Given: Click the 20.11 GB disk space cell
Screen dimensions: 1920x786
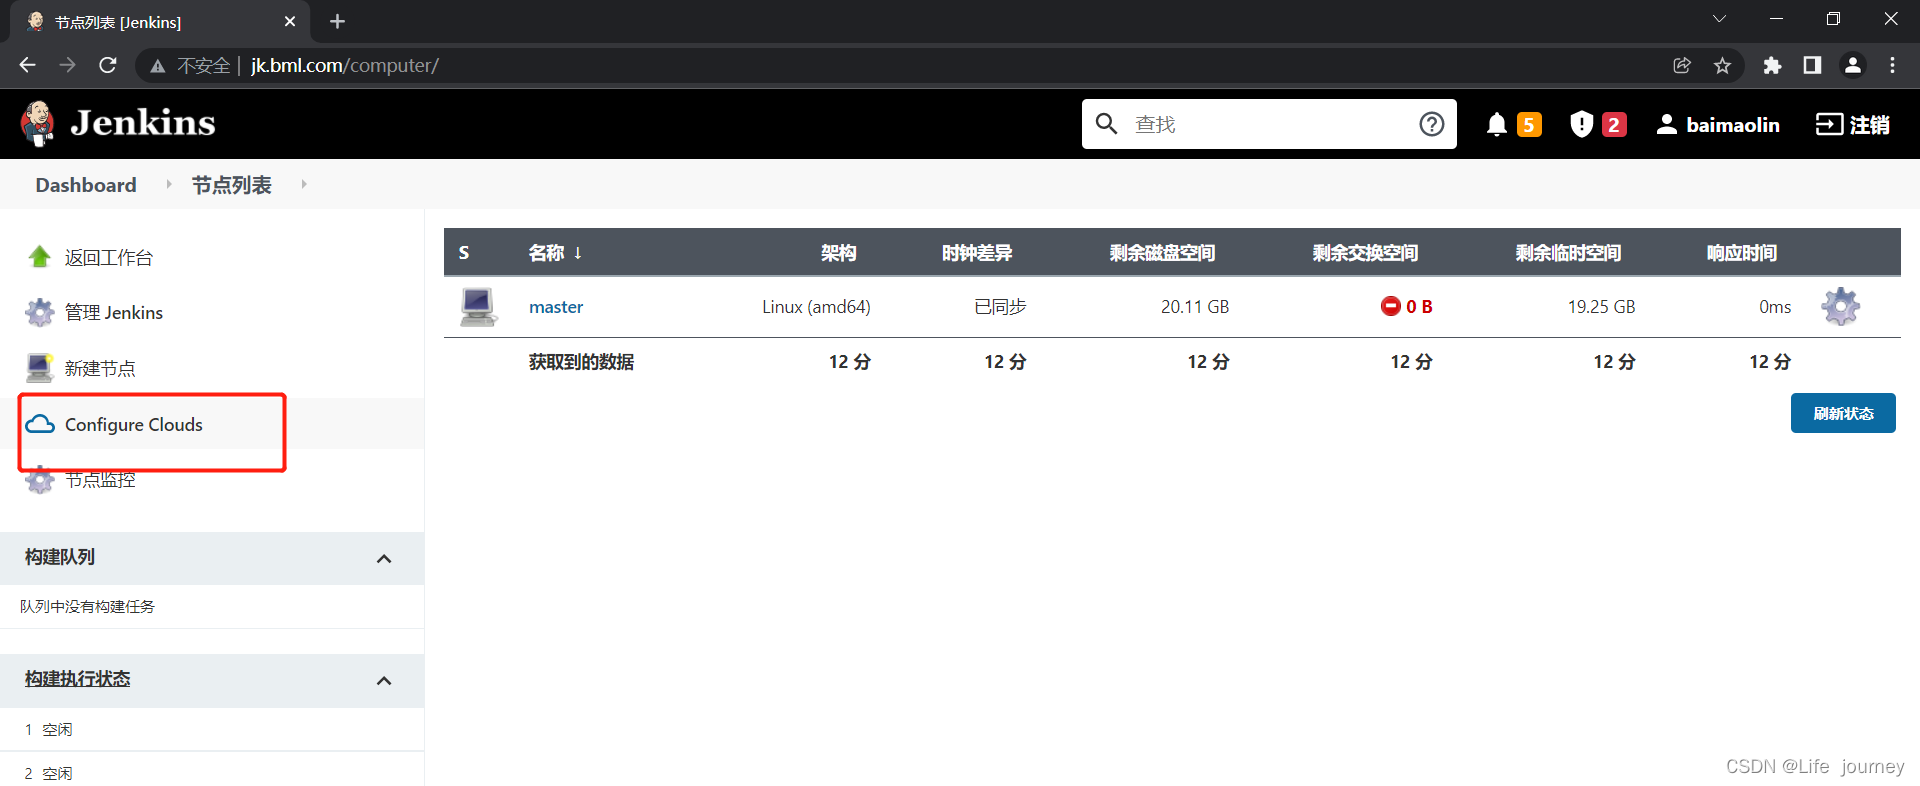Looking at the screenshot, I should tap(1195, 307).
